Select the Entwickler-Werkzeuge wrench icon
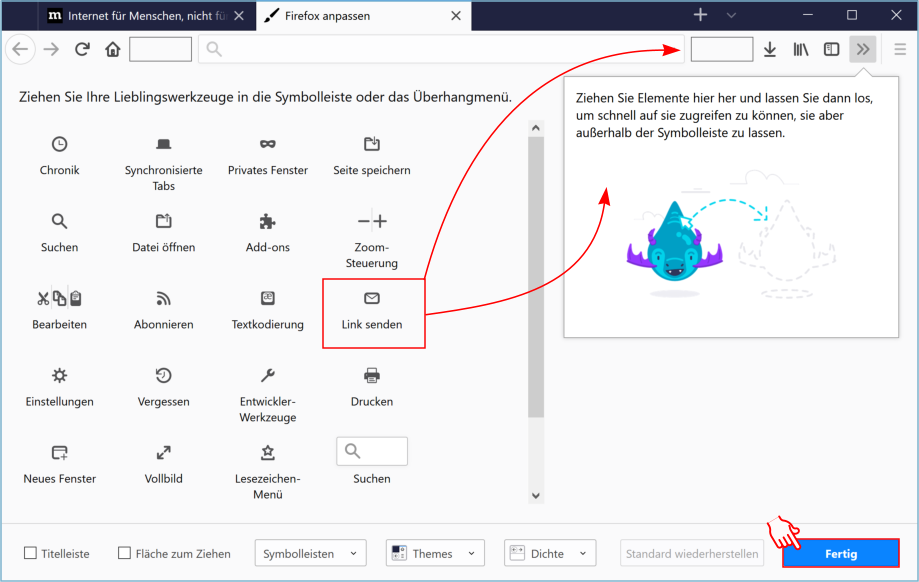The height and width of the screenshot is (582, 919). [x=267, y=377]
